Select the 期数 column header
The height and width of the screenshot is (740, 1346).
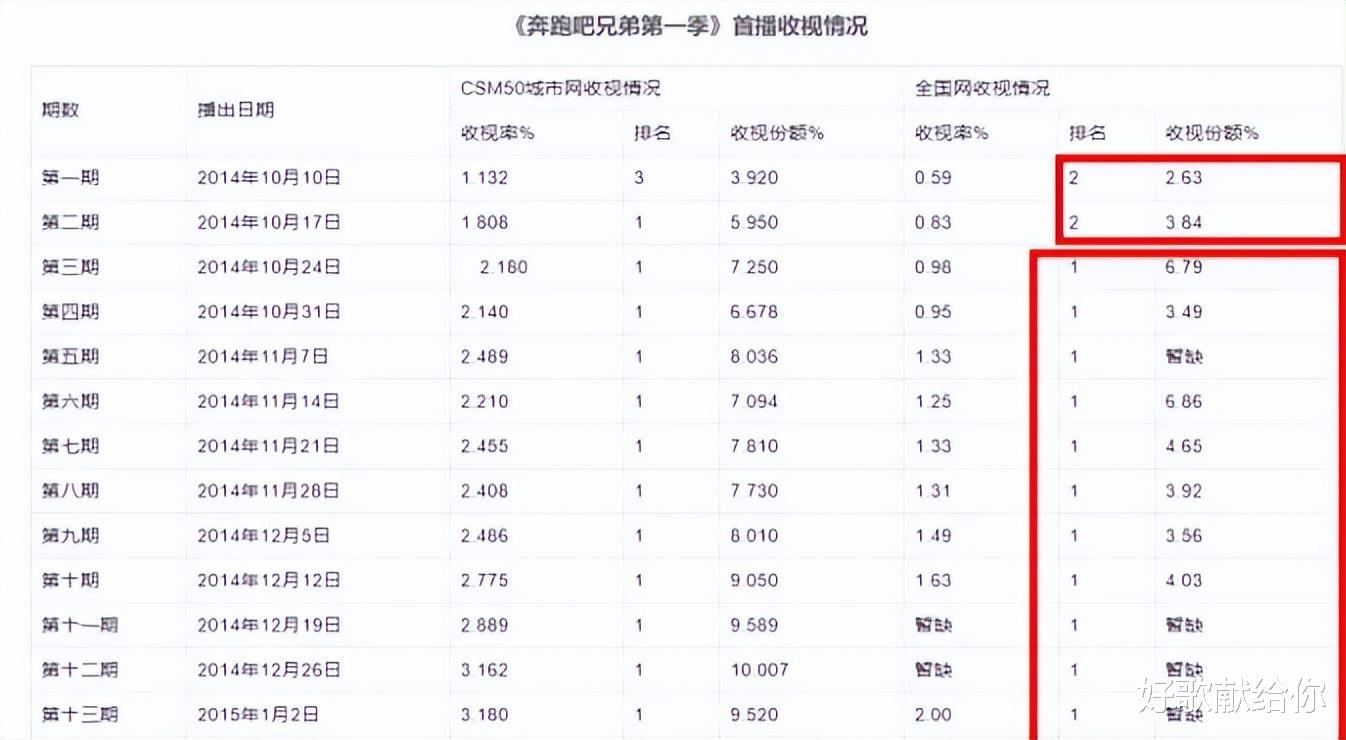60,110
